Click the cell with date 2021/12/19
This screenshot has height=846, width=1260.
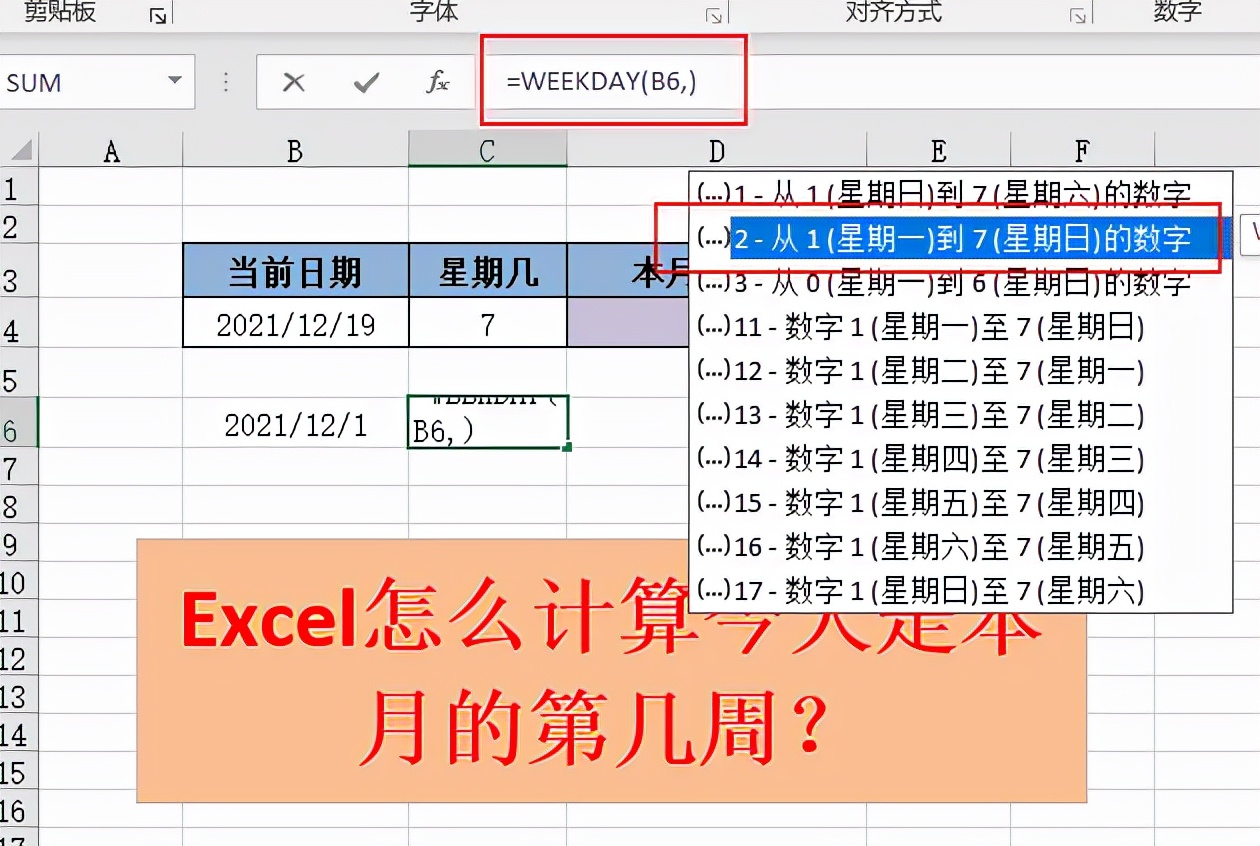point(295,323)
